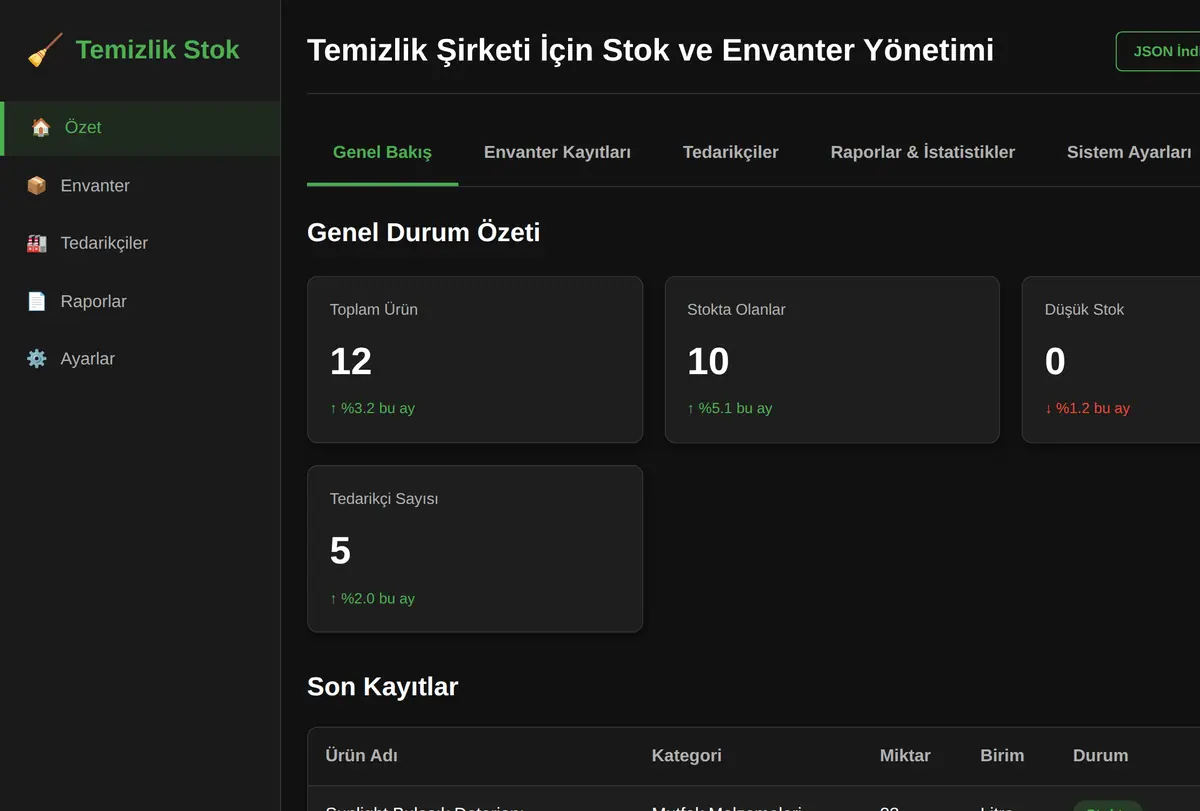
Task: Click the value 5 in Tedarikçi Sayısı
Action: click(x=340, y=551)
